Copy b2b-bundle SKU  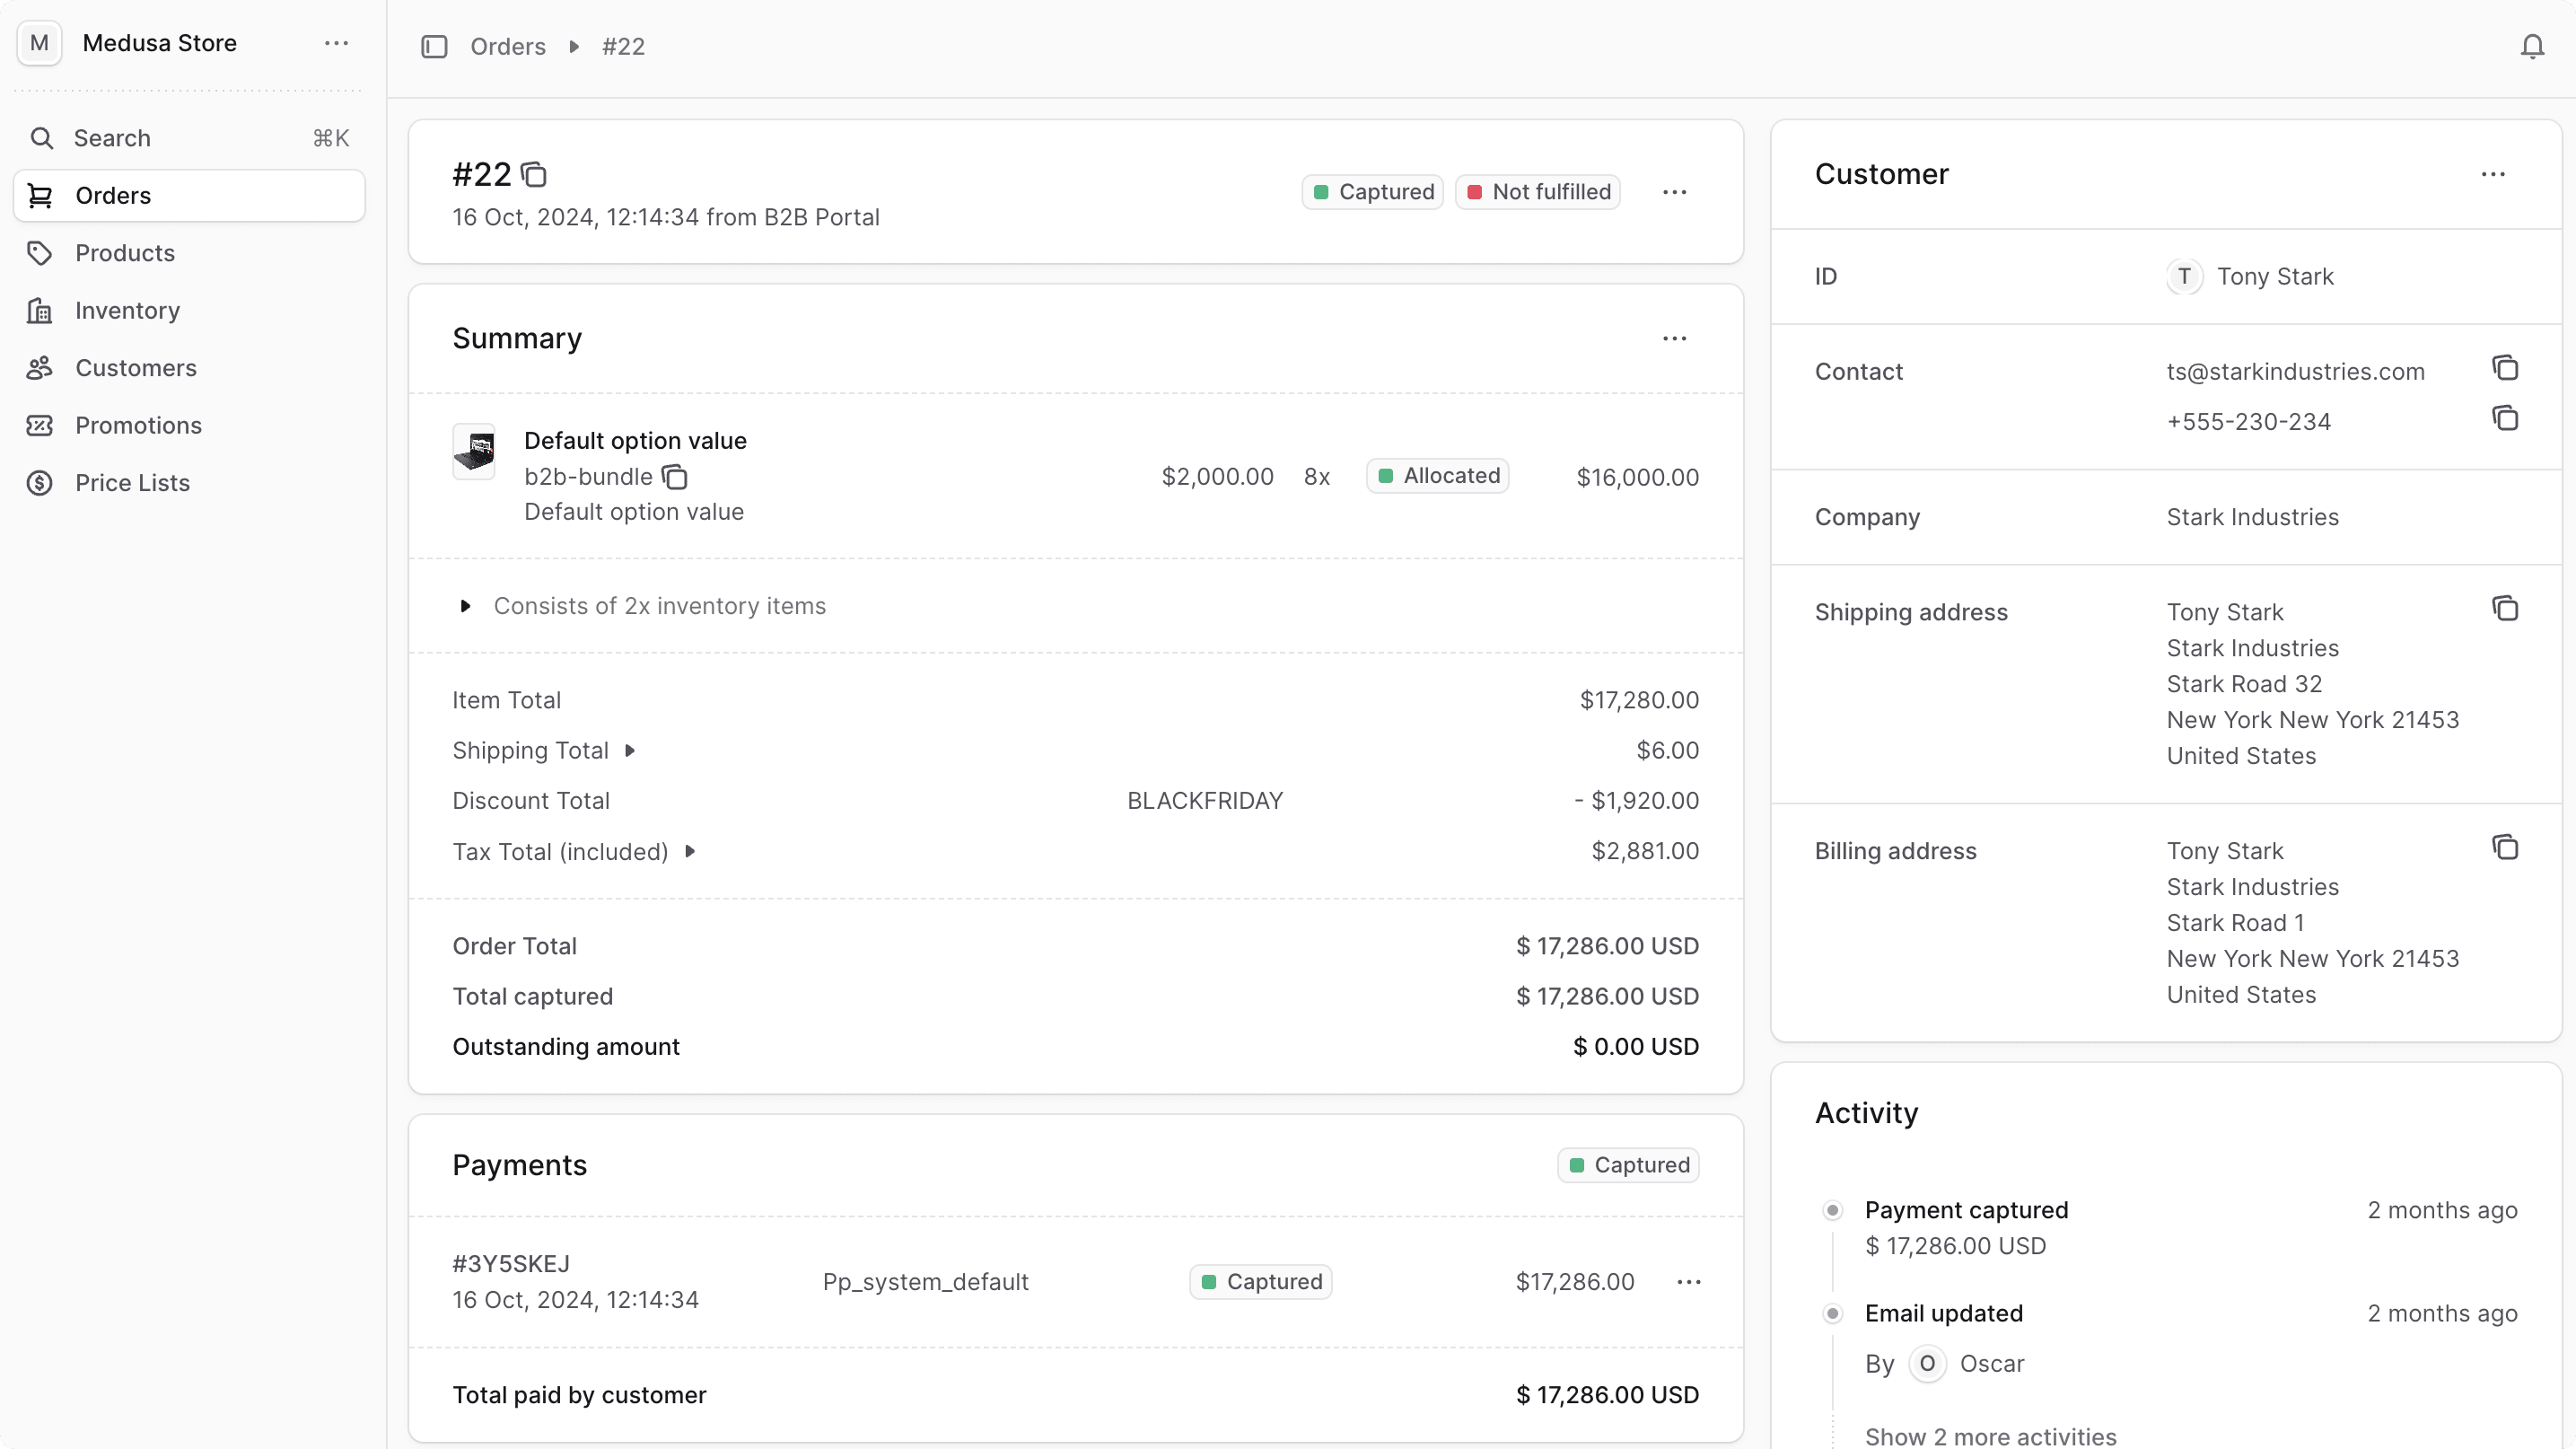tap(676, 477)
